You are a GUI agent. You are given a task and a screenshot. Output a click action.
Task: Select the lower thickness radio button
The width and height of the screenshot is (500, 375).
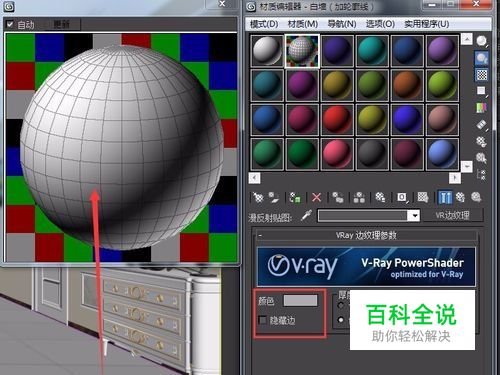click(x=341, y=320)
